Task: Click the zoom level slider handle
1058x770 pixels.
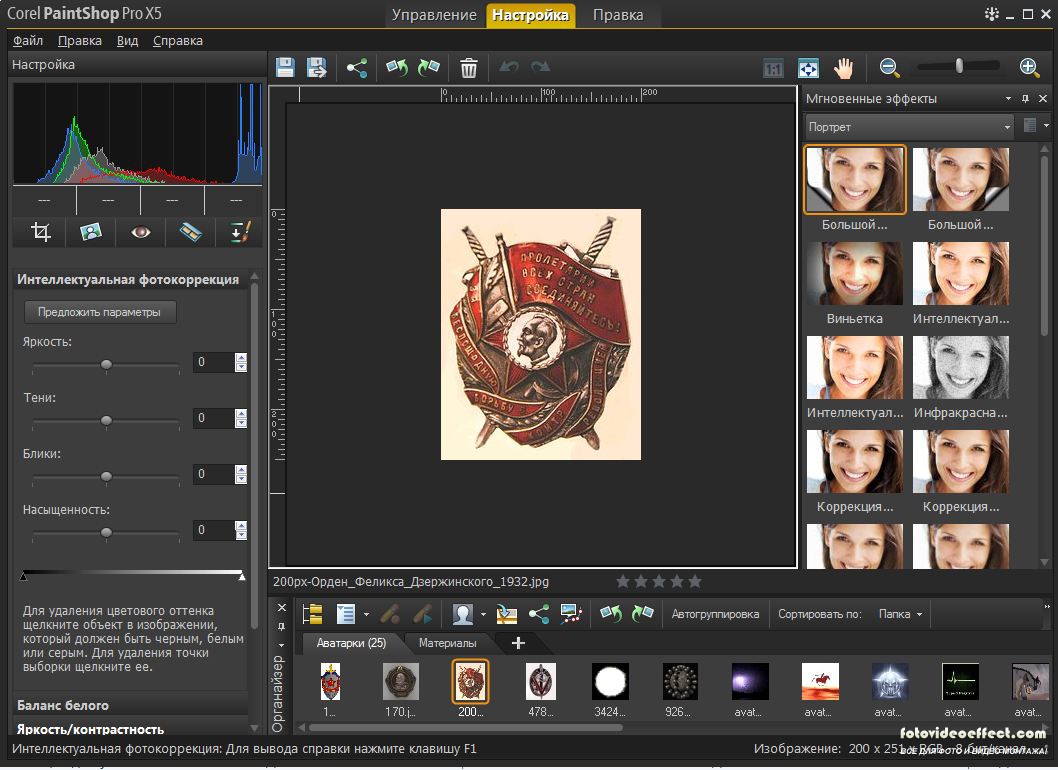Action: (959, 66)
